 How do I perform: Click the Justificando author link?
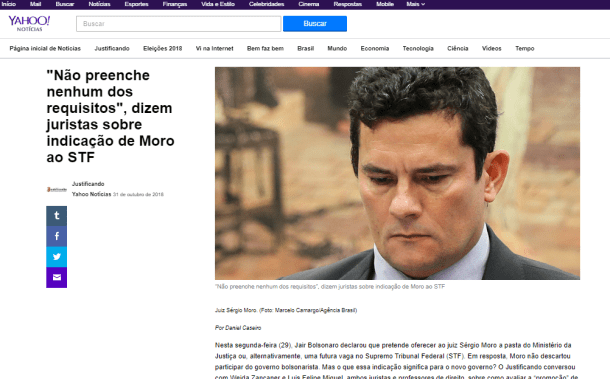[88, 184]
